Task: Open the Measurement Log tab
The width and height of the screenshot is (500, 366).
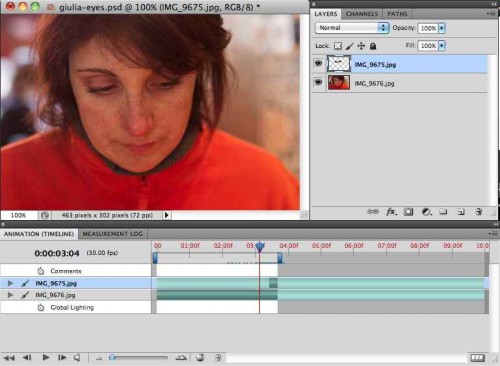Action: 113,234
